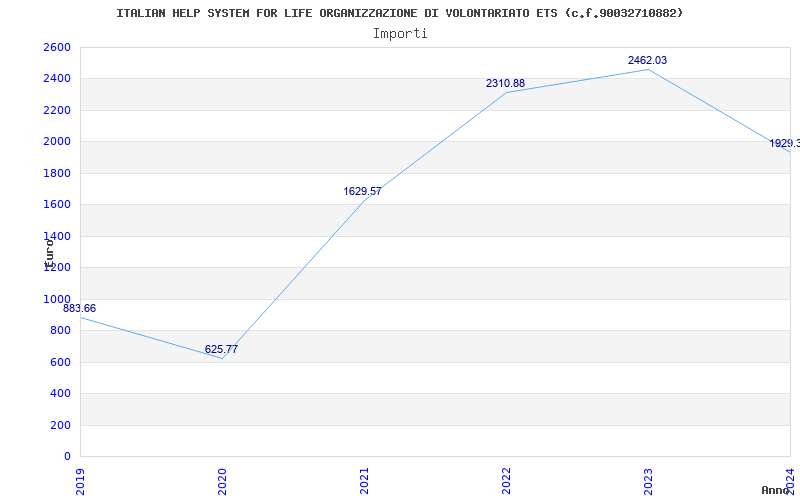This screenshot has width=800, height=500.
Task: Click the chart title with c.f.90032710882
Action: click(399, 13)
